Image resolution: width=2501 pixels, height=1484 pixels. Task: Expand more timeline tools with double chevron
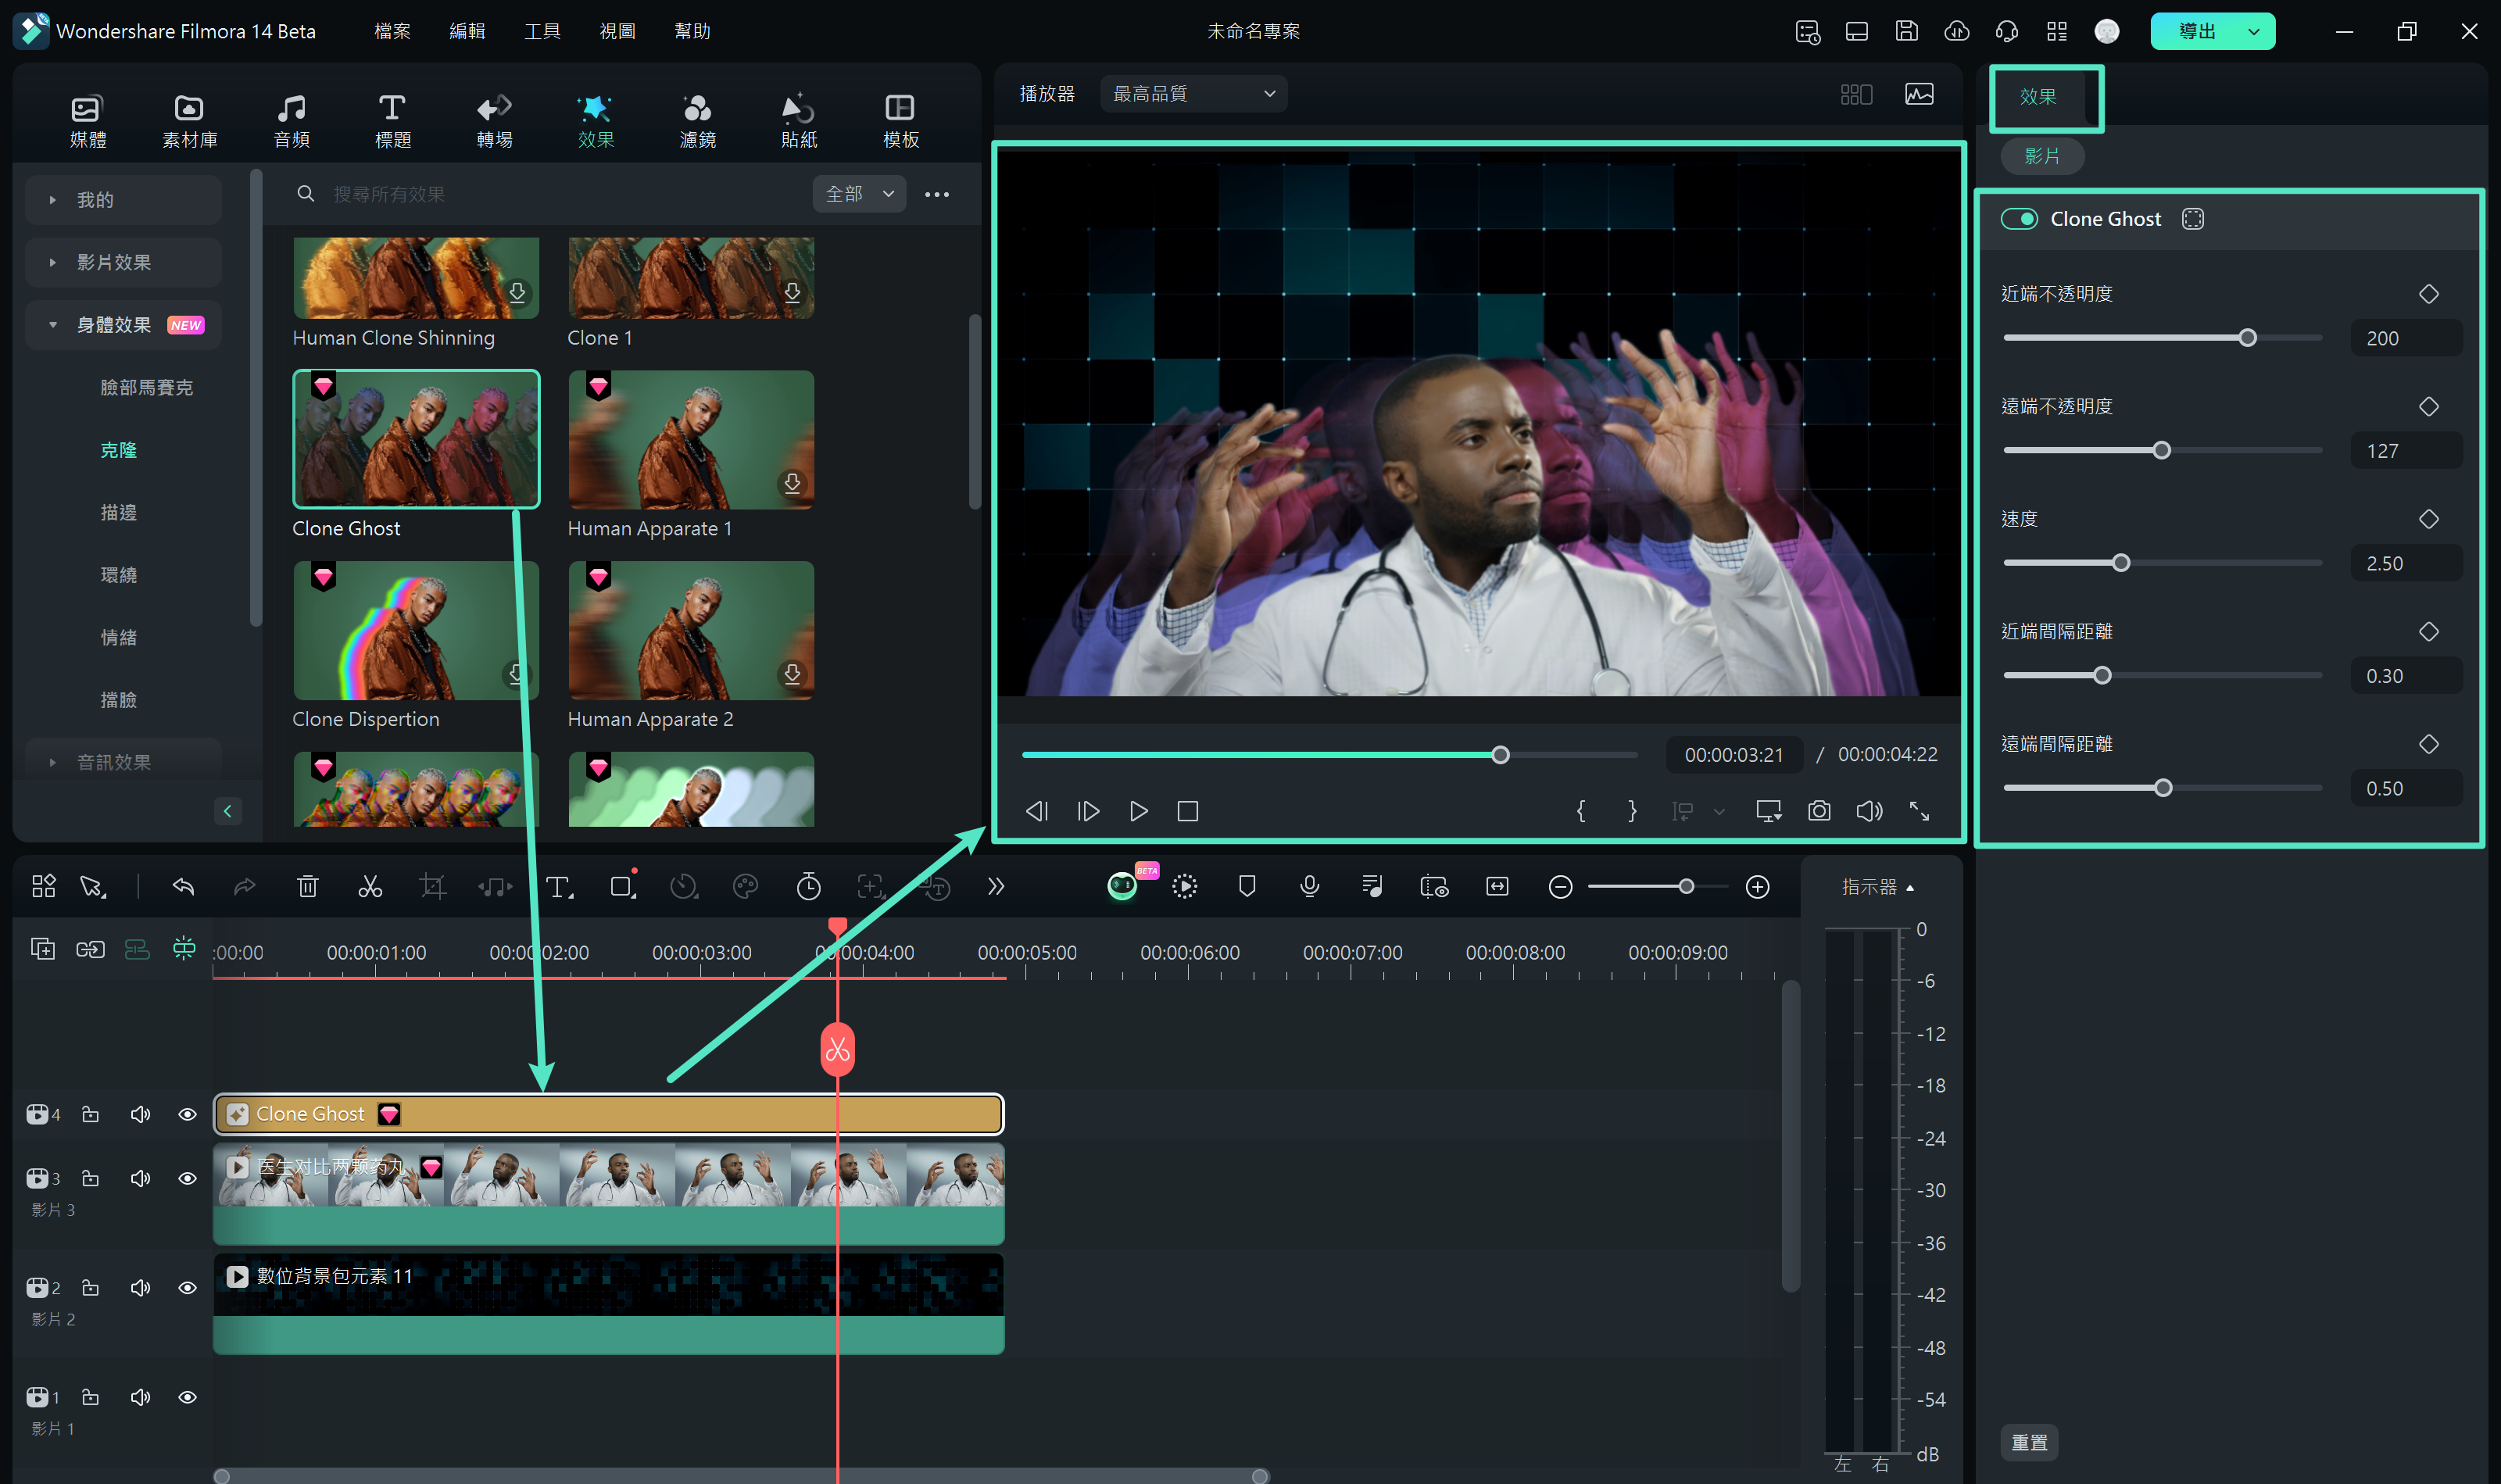995,886
